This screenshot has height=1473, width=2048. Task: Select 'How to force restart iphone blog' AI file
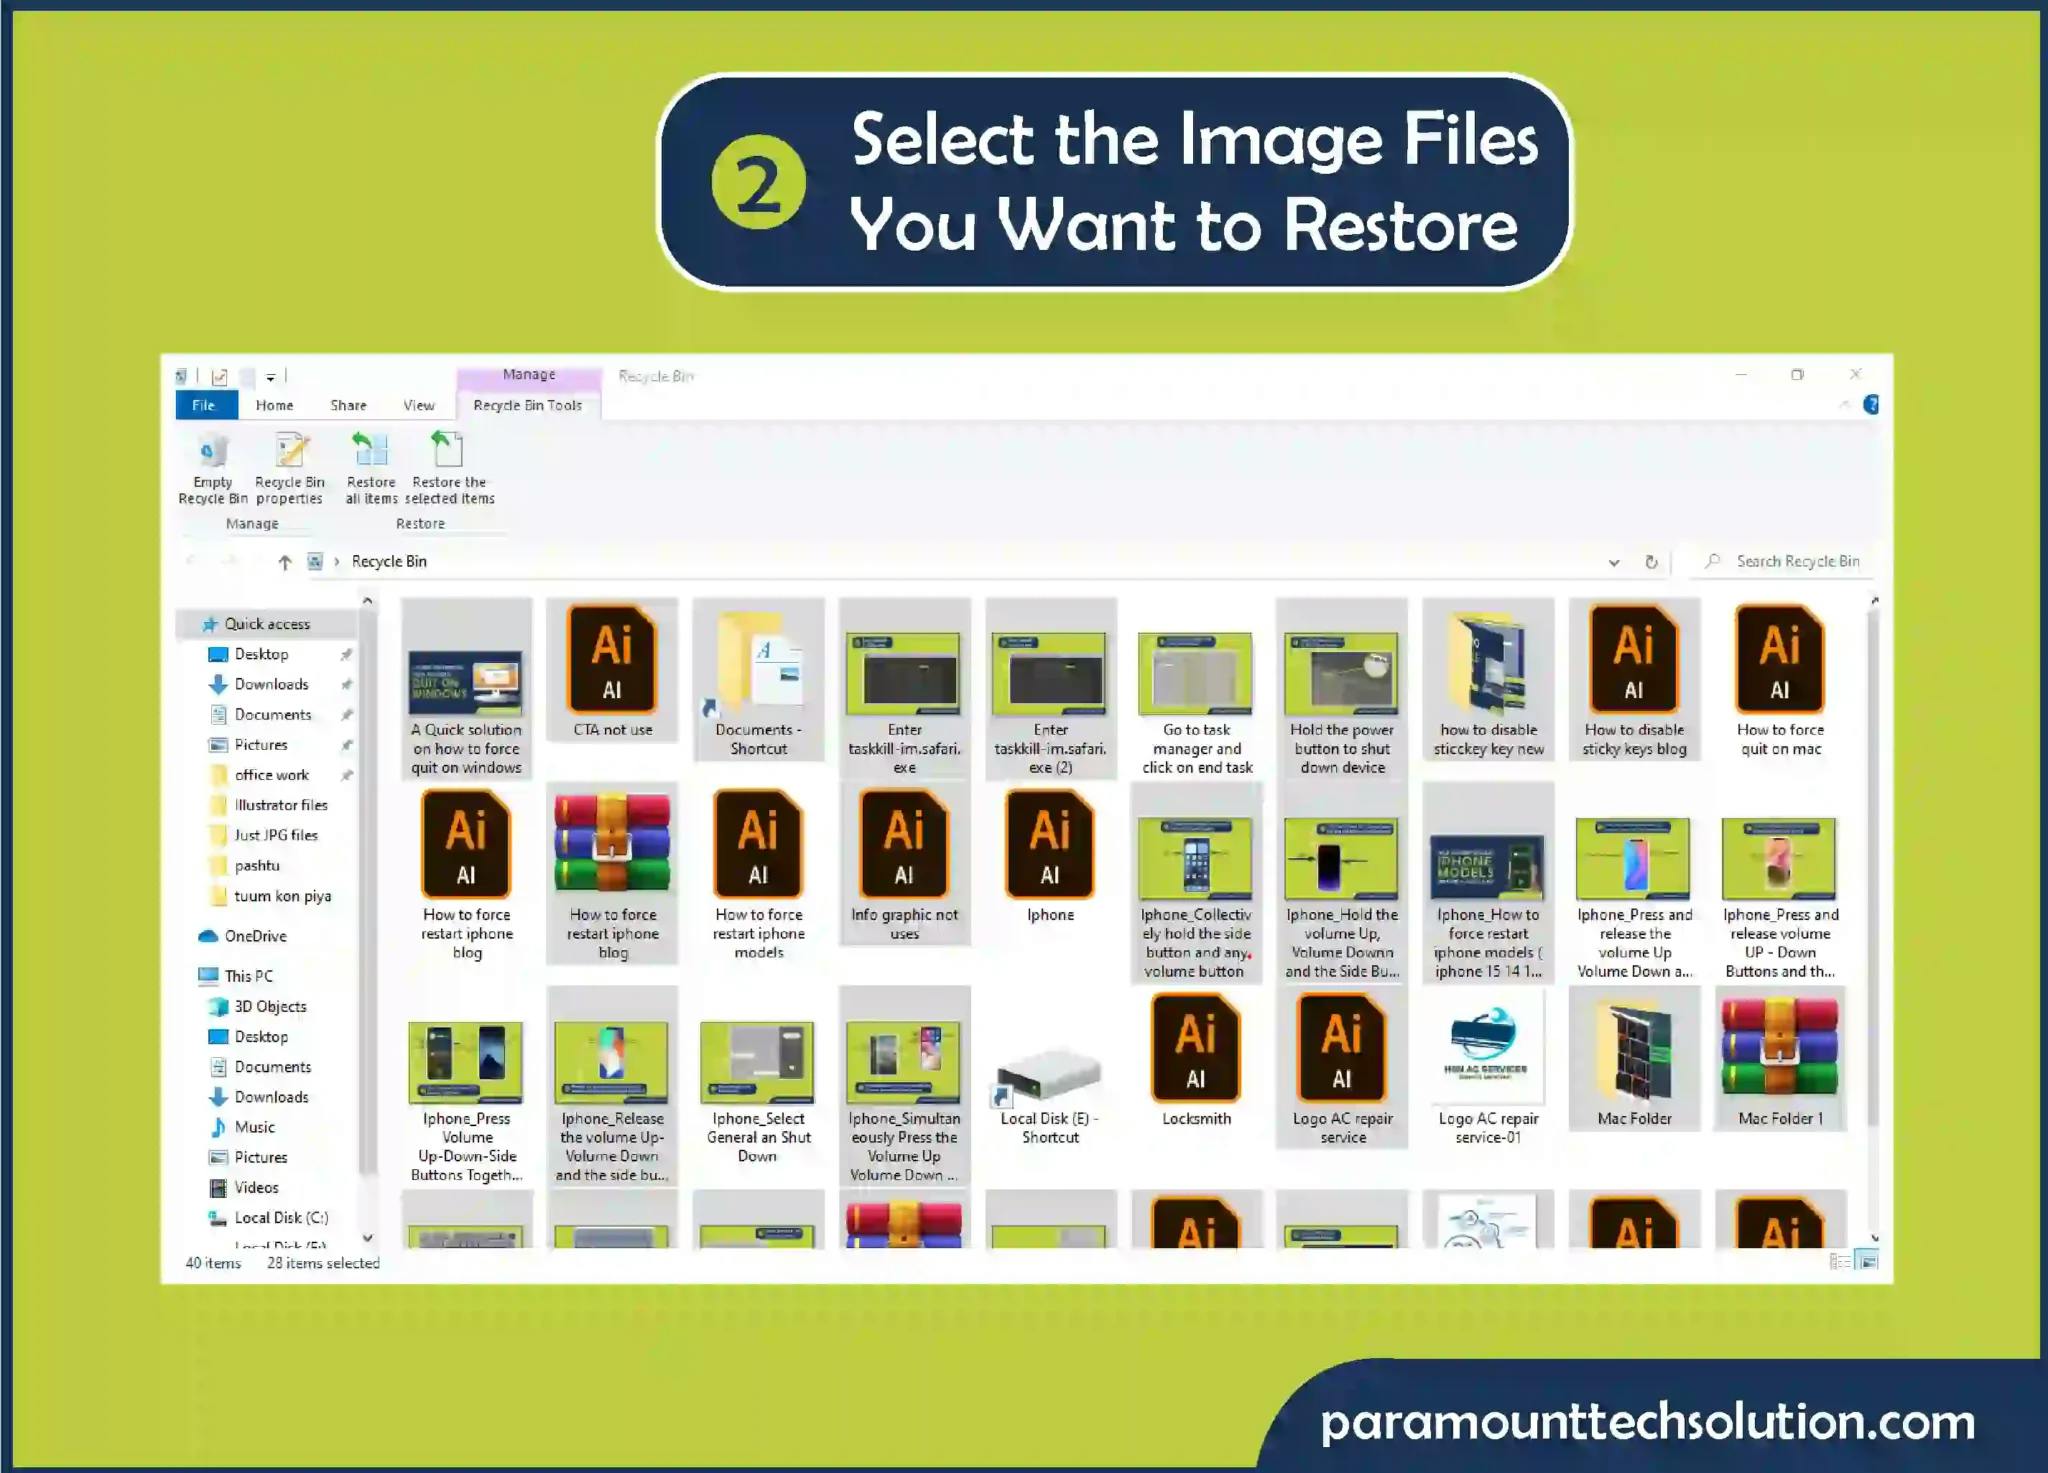[466, 874]
